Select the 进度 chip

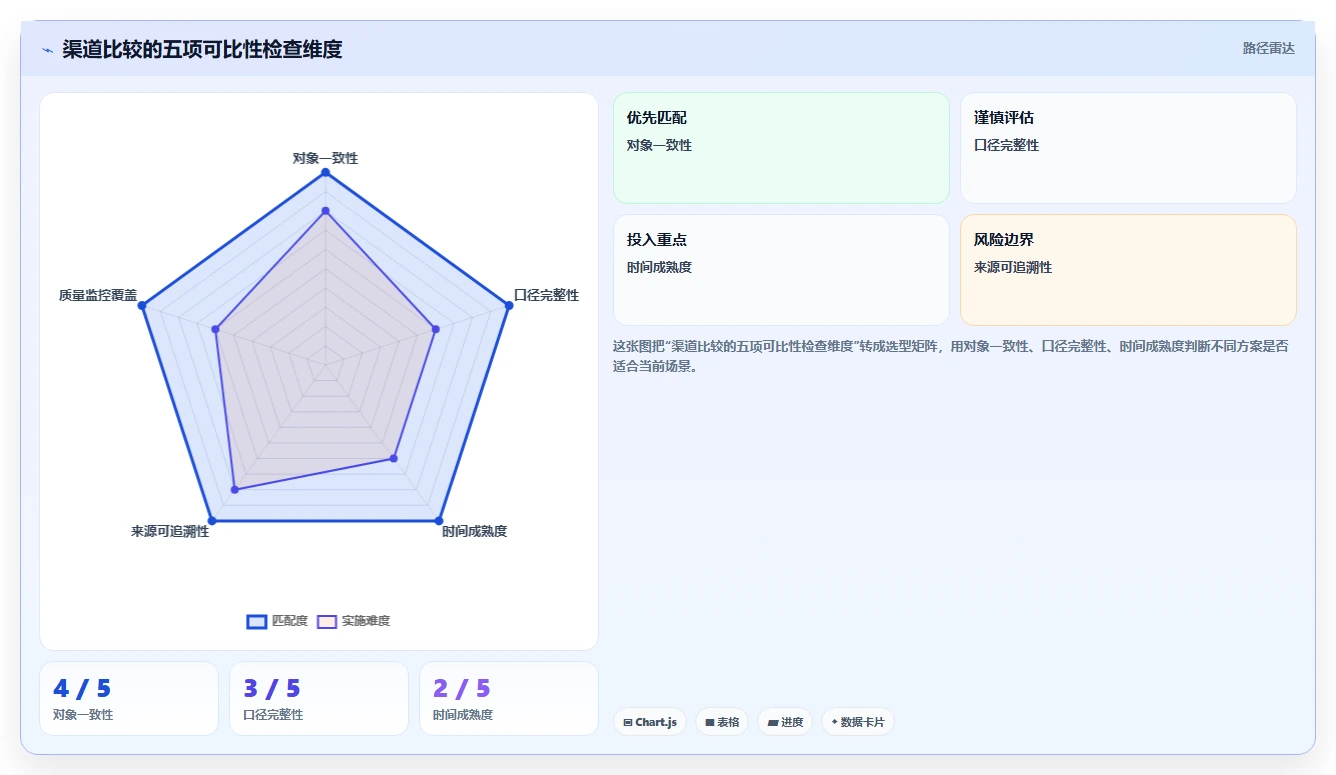coord(785,722)
